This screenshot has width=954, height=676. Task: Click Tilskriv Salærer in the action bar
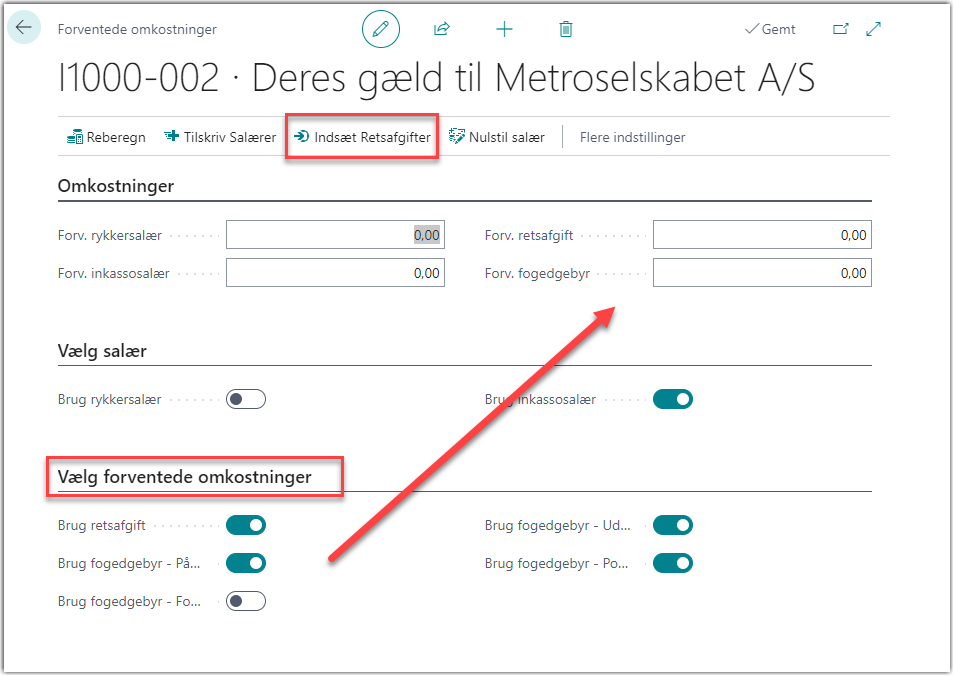pyautogui.click(x=220, y=137)
